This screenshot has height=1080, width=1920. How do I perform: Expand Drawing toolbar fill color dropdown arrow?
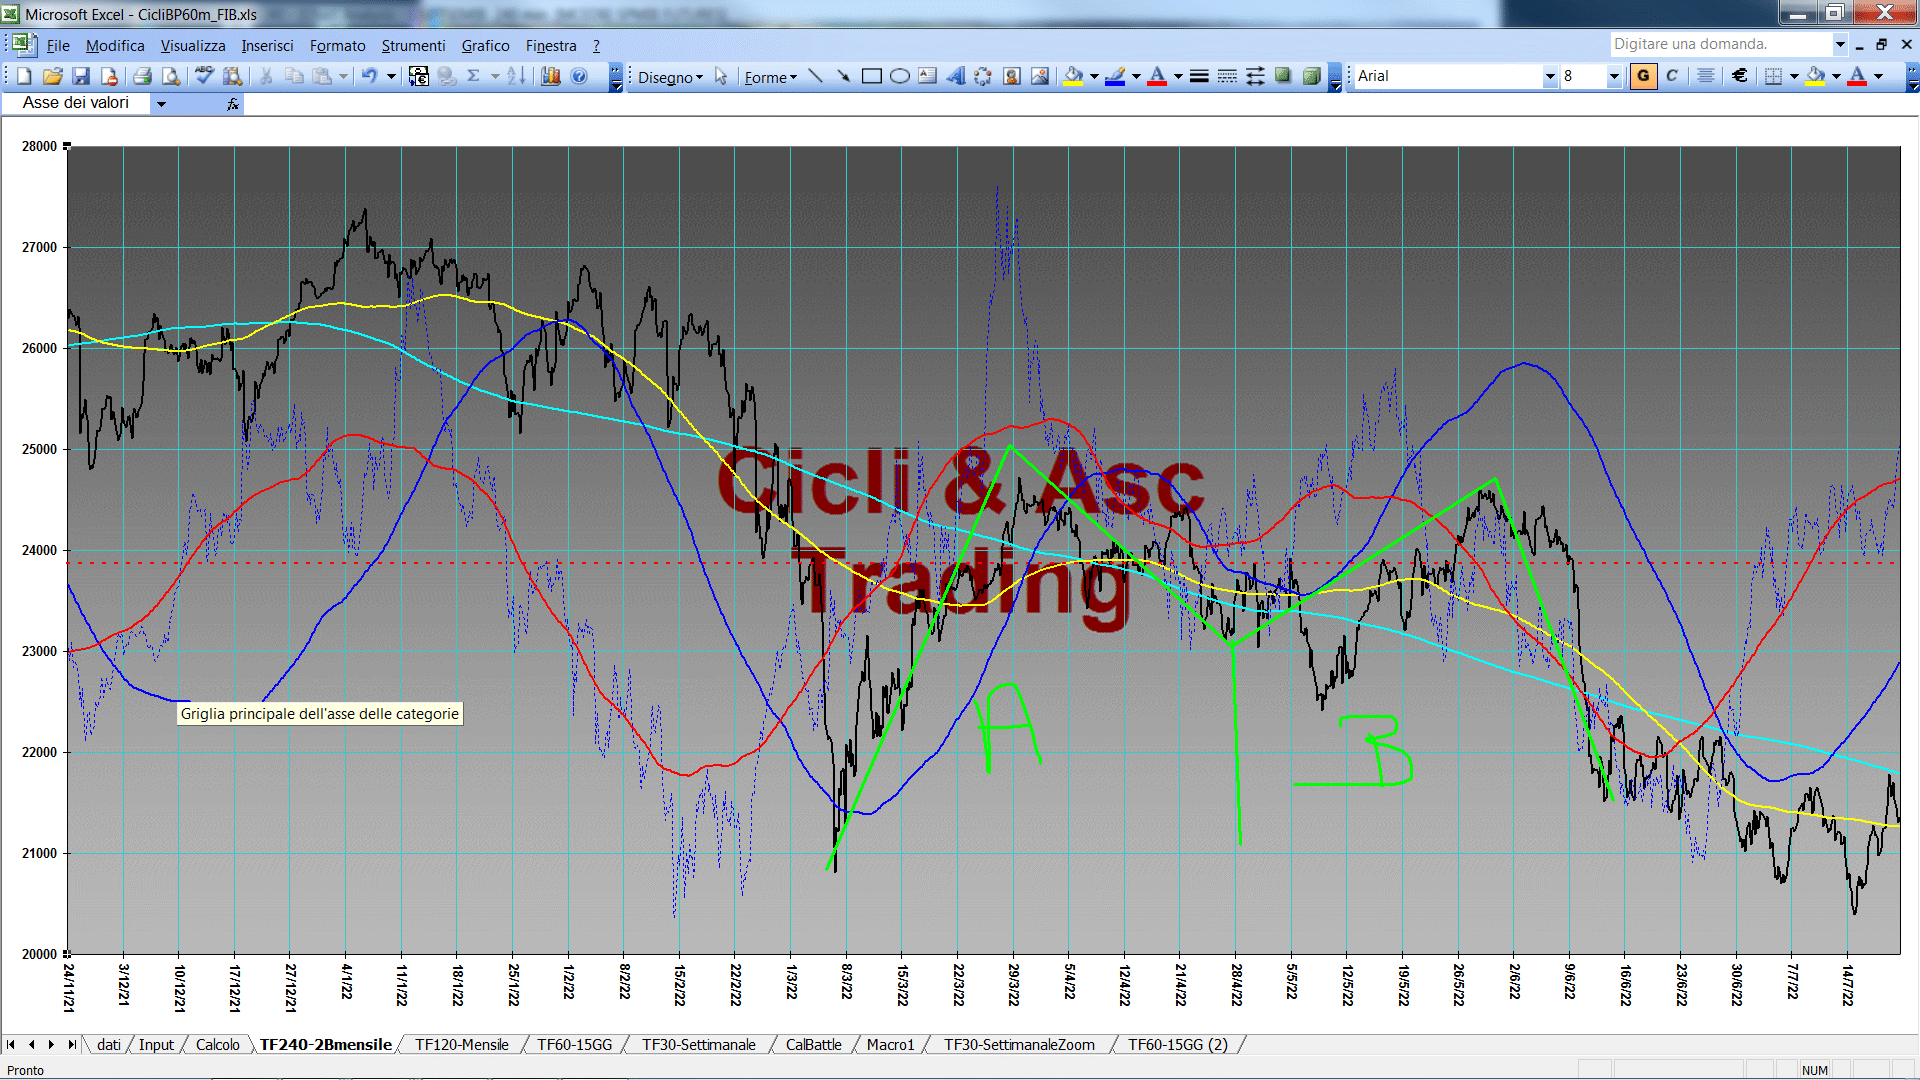point(1094,76)
